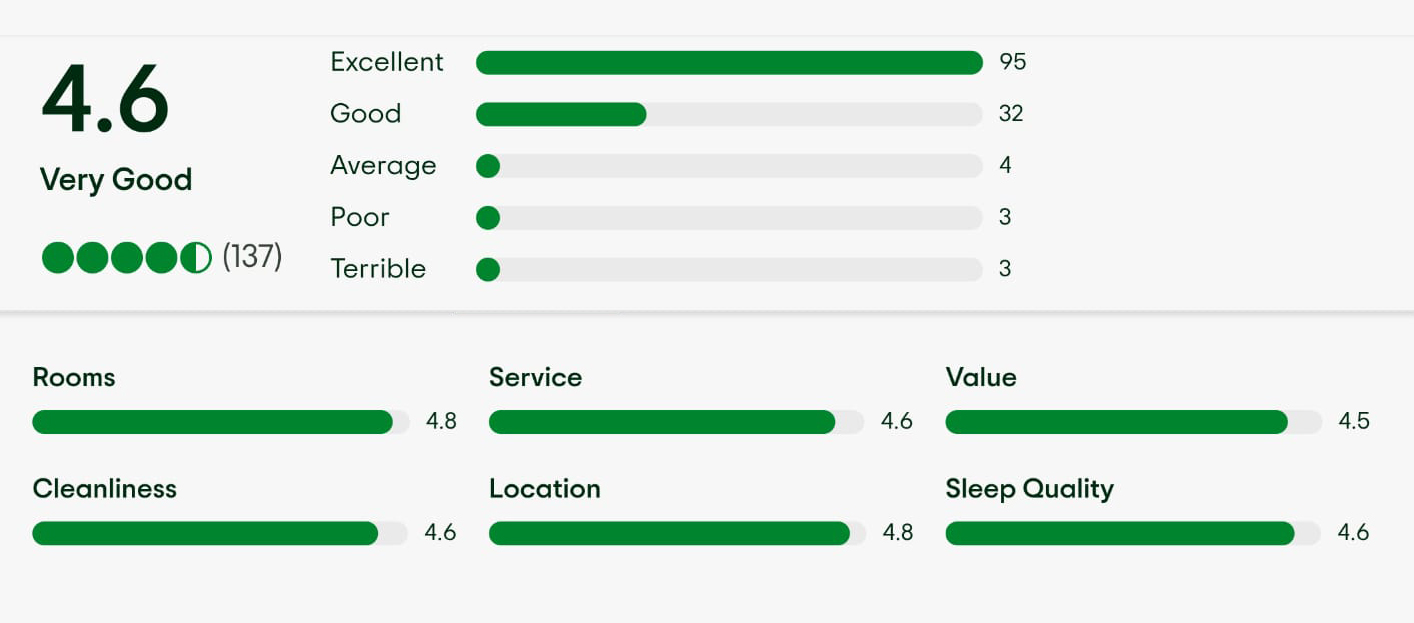This screenshot has width=1414, height=623.
Task: Click the green bubble rating circles
Action: (x=126, y=257)
